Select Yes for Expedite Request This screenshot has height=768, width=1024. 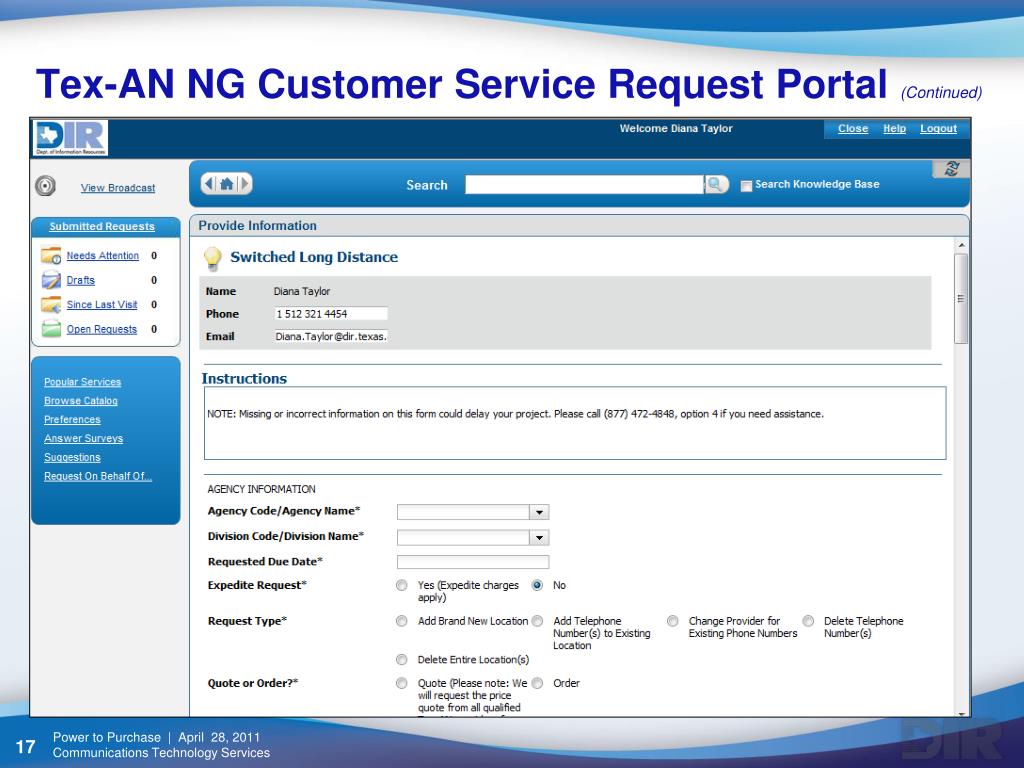coord(402,585)
